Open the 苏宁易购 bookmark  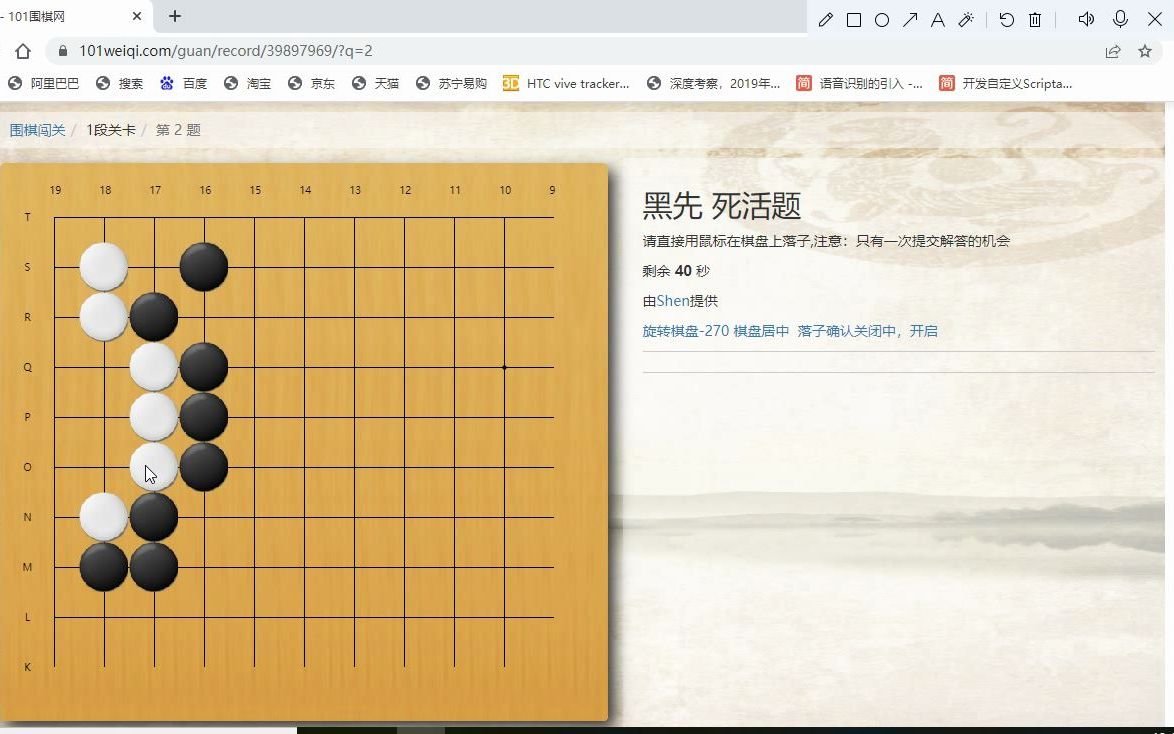[x=451, y=83]
